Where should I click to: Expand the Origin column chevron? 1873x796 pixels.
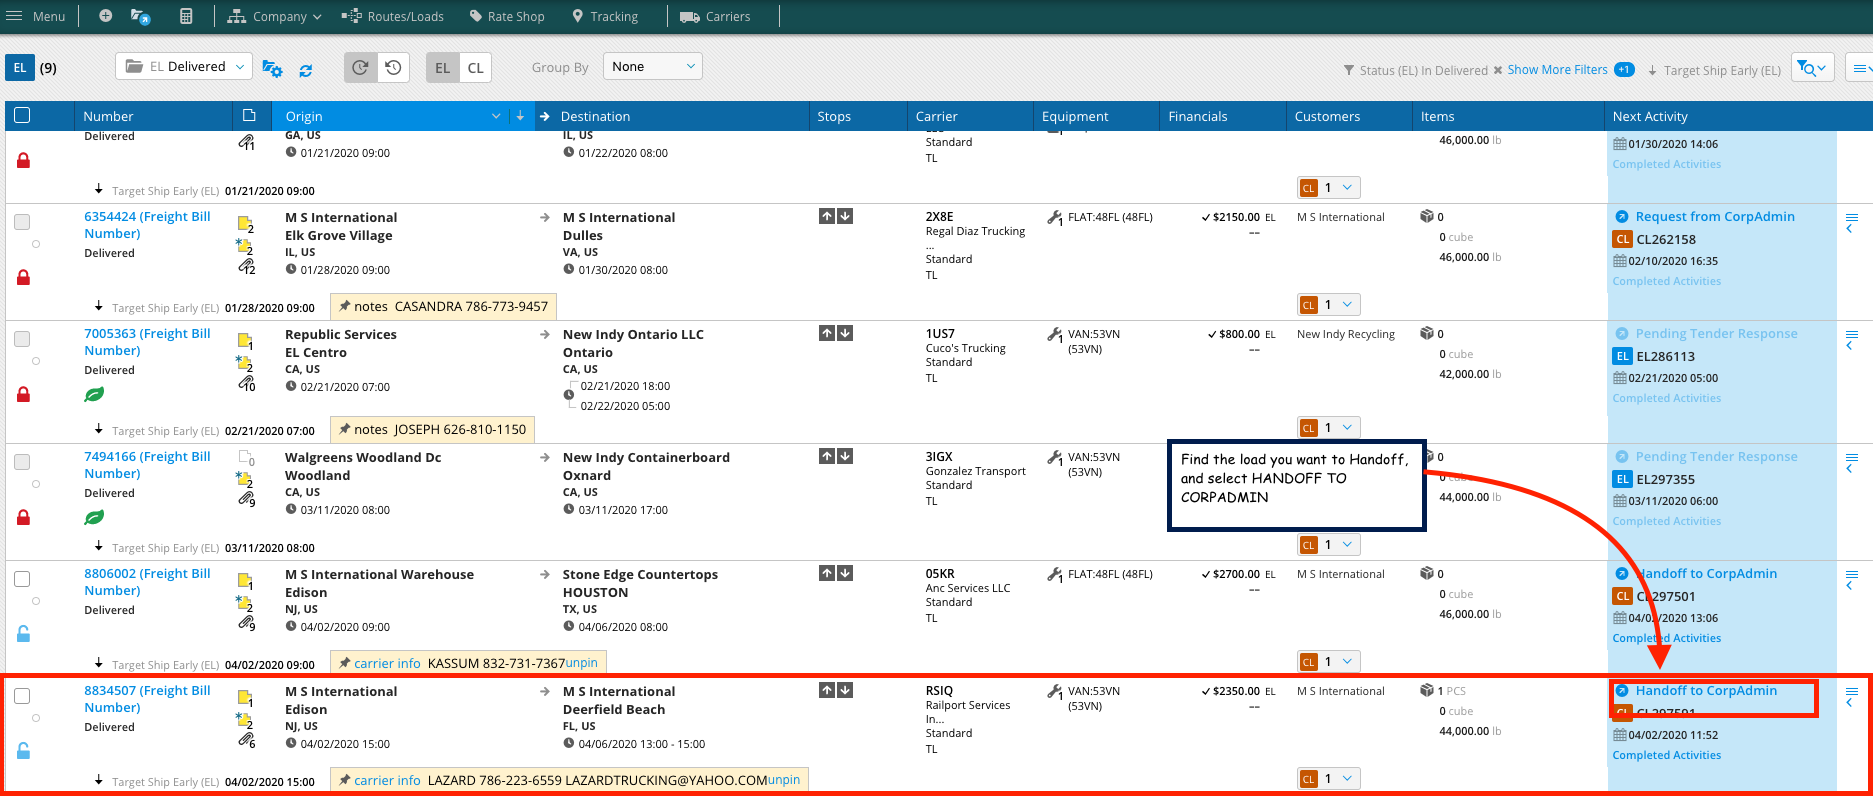(496, 116)
